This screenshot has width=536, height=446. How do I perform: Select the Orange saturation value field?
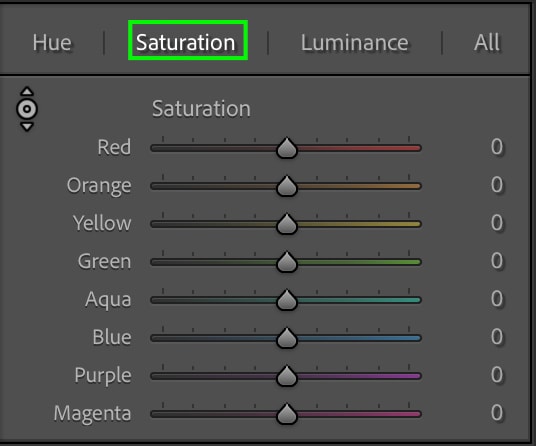click(497, 185)
